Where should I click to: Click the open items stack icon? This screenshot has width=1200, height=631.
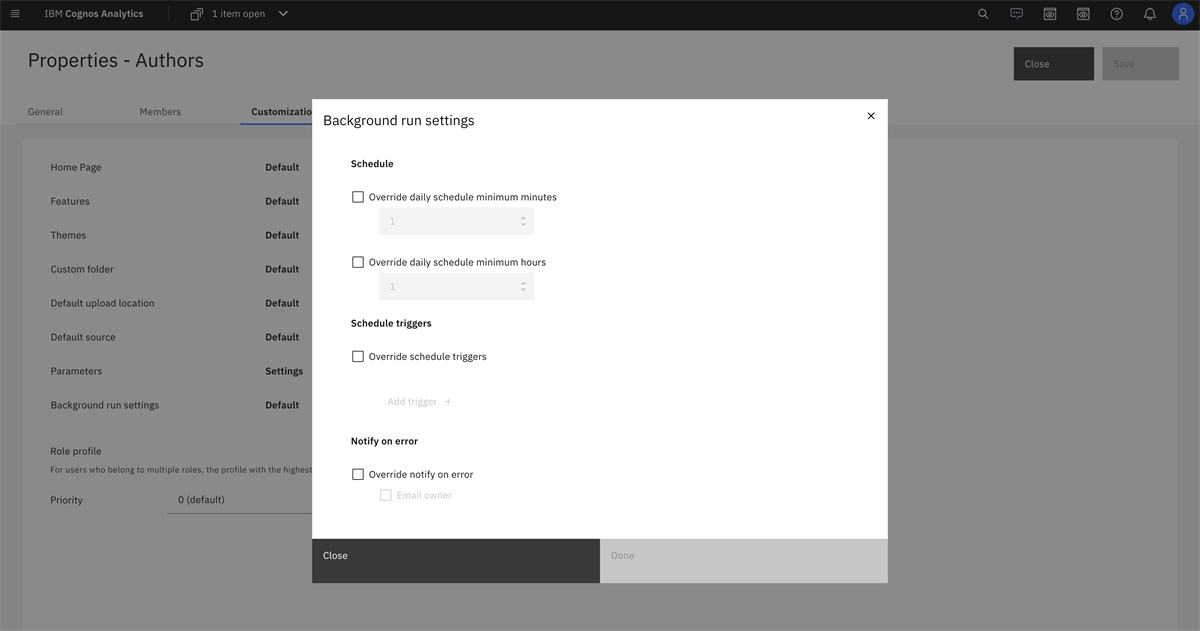click(196, 14)
